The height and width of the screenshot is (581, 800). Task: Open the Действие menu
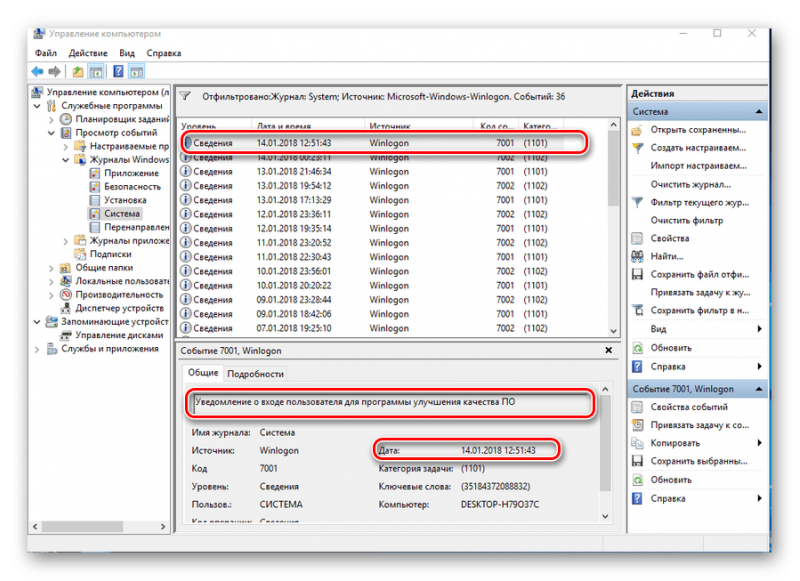tap(88, 53)
